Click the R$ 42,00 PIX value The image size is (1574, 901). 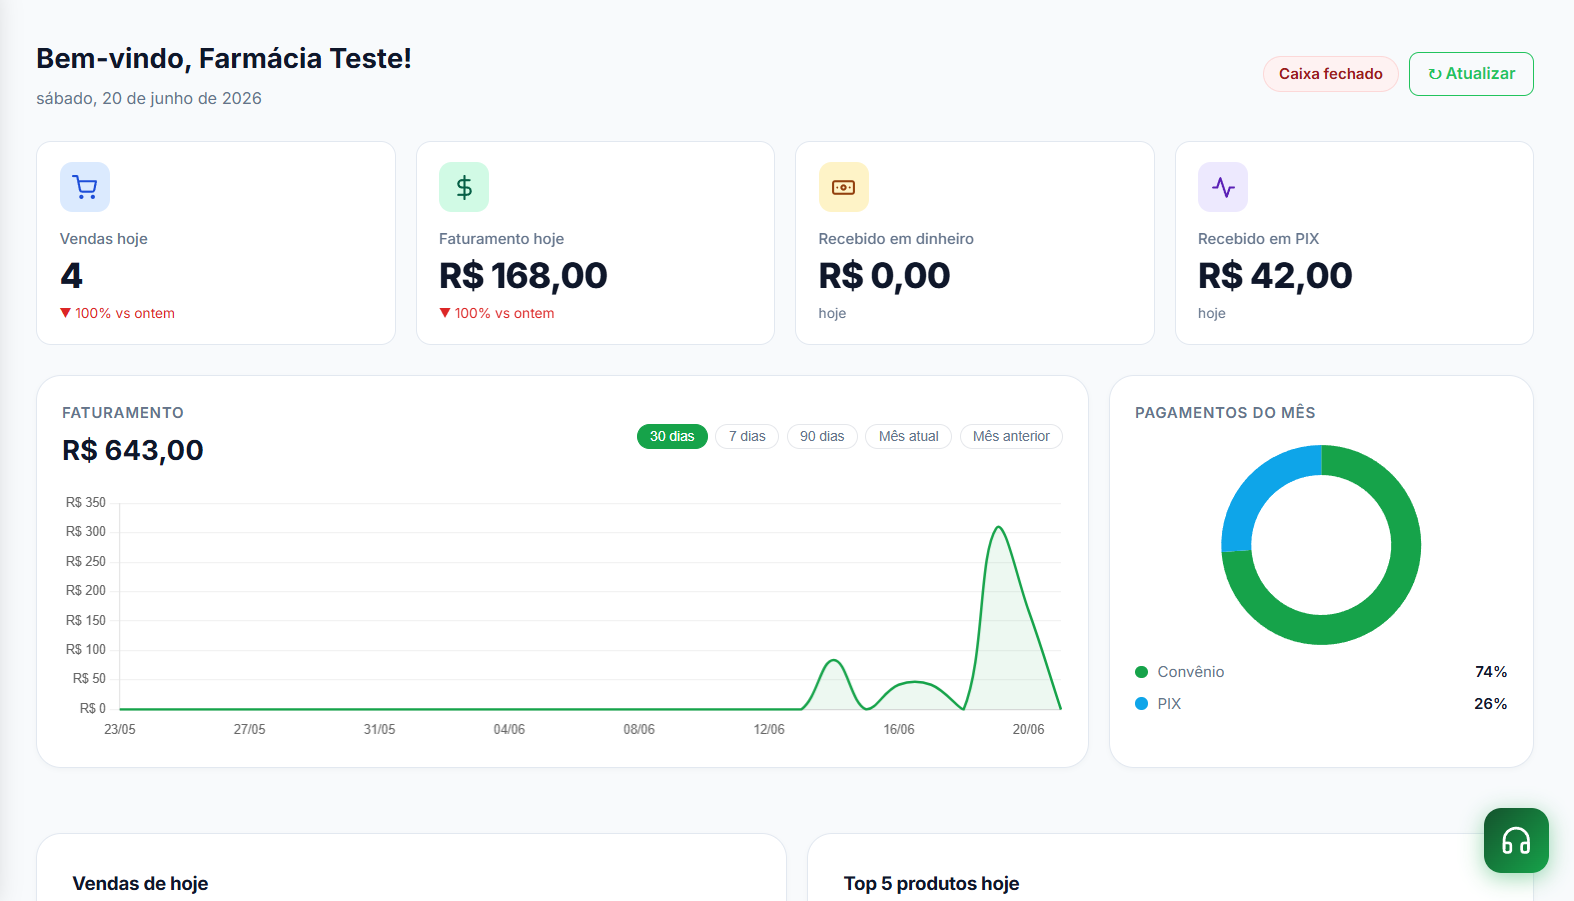click(x=1275, y=275)
